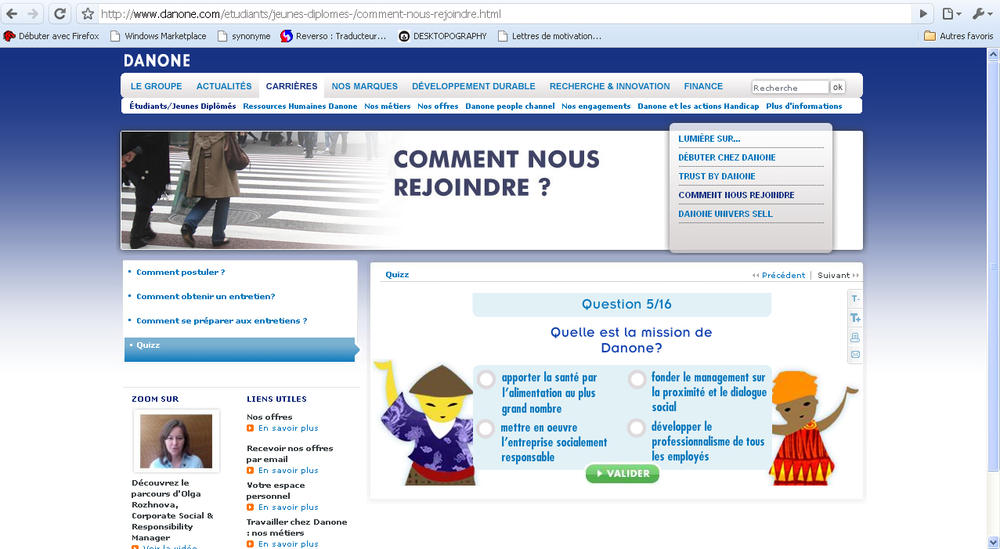Open the ACTUALITÉS menu

224,86
